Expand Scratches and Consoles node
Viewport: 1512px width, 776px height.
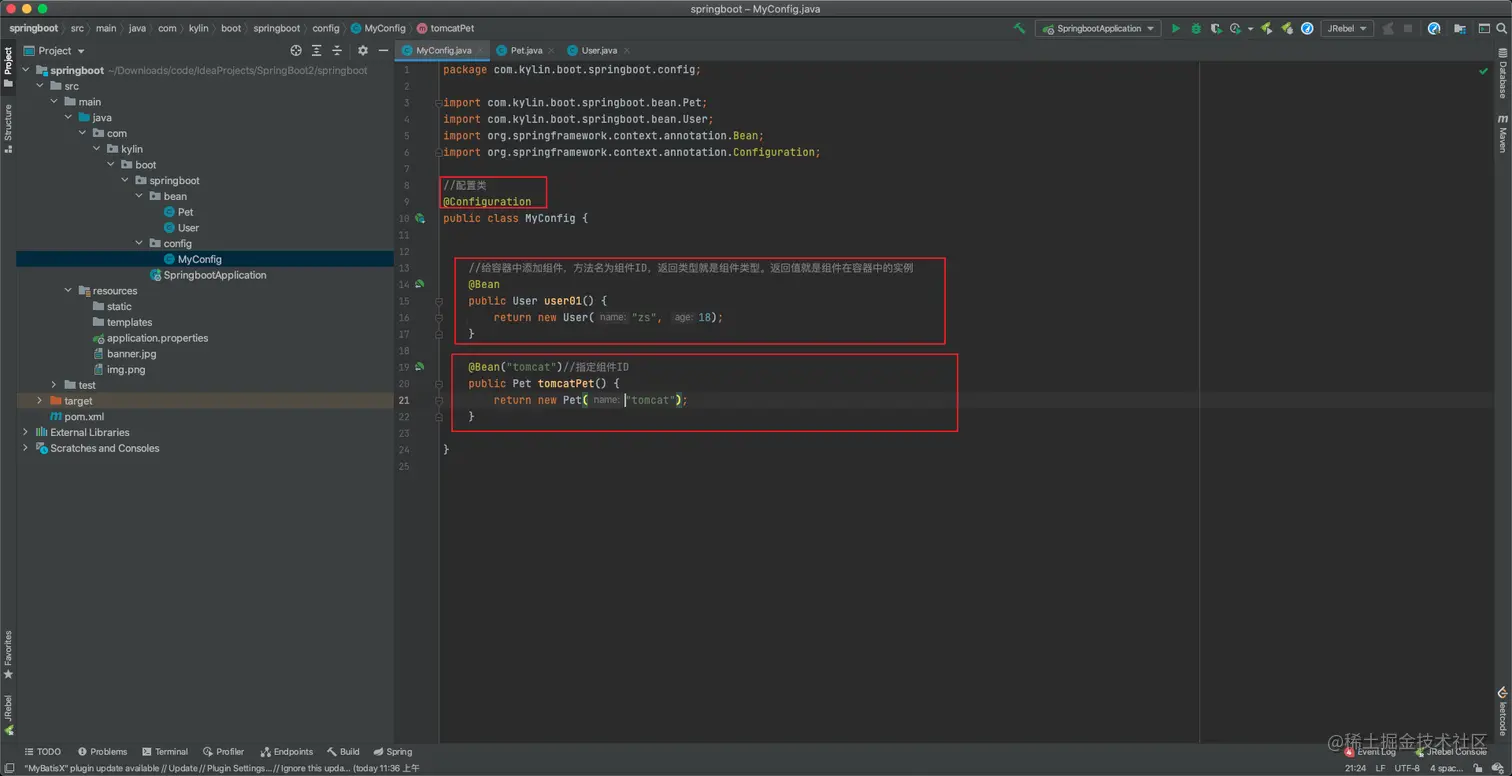point(26,448)
